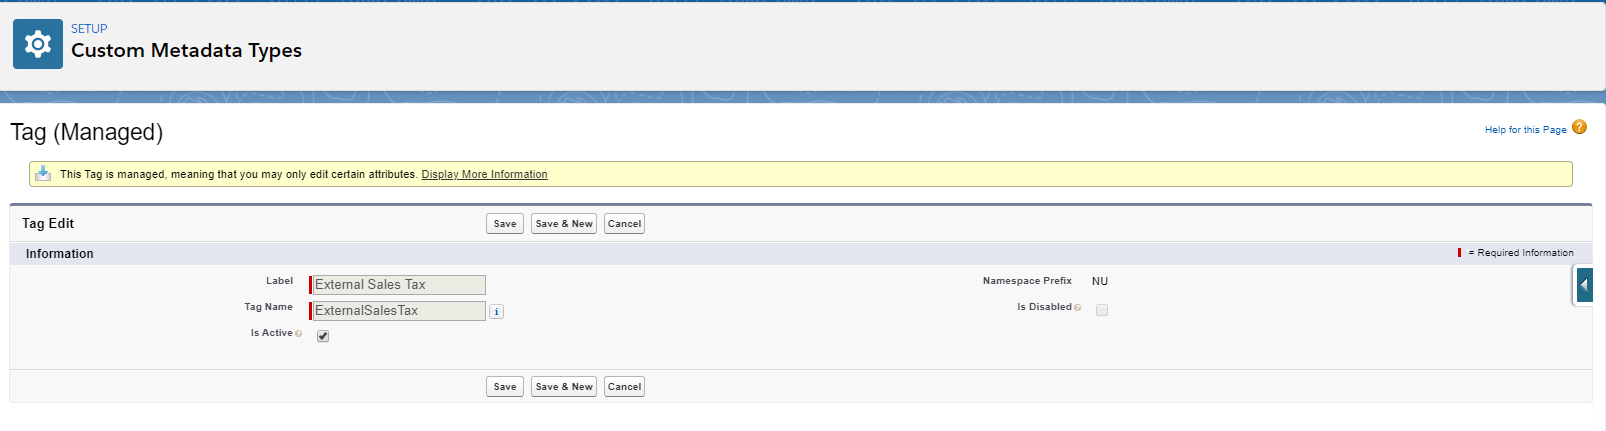Open the Help for this Page link

pyautogui.click(x=1525, y=130)
